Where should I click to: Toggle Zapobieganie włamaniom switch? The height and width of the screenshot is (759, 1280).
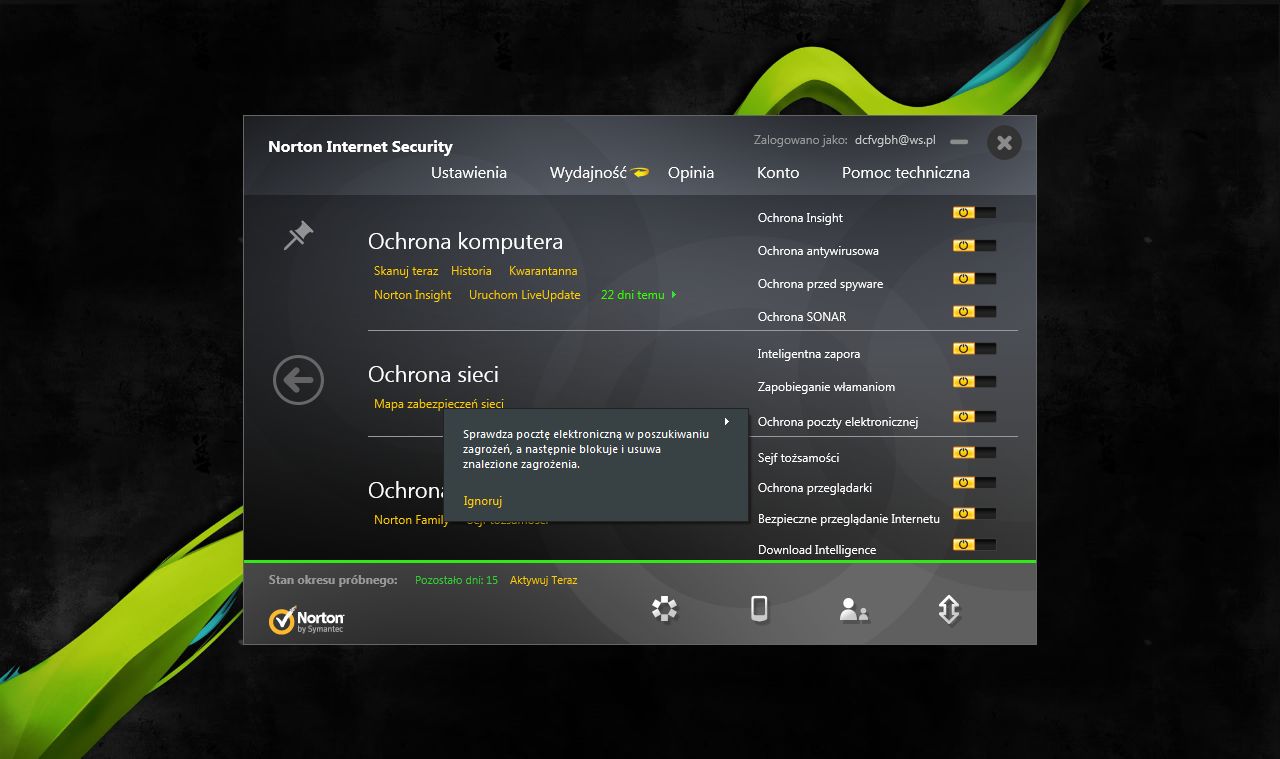[x=975, y=381]
